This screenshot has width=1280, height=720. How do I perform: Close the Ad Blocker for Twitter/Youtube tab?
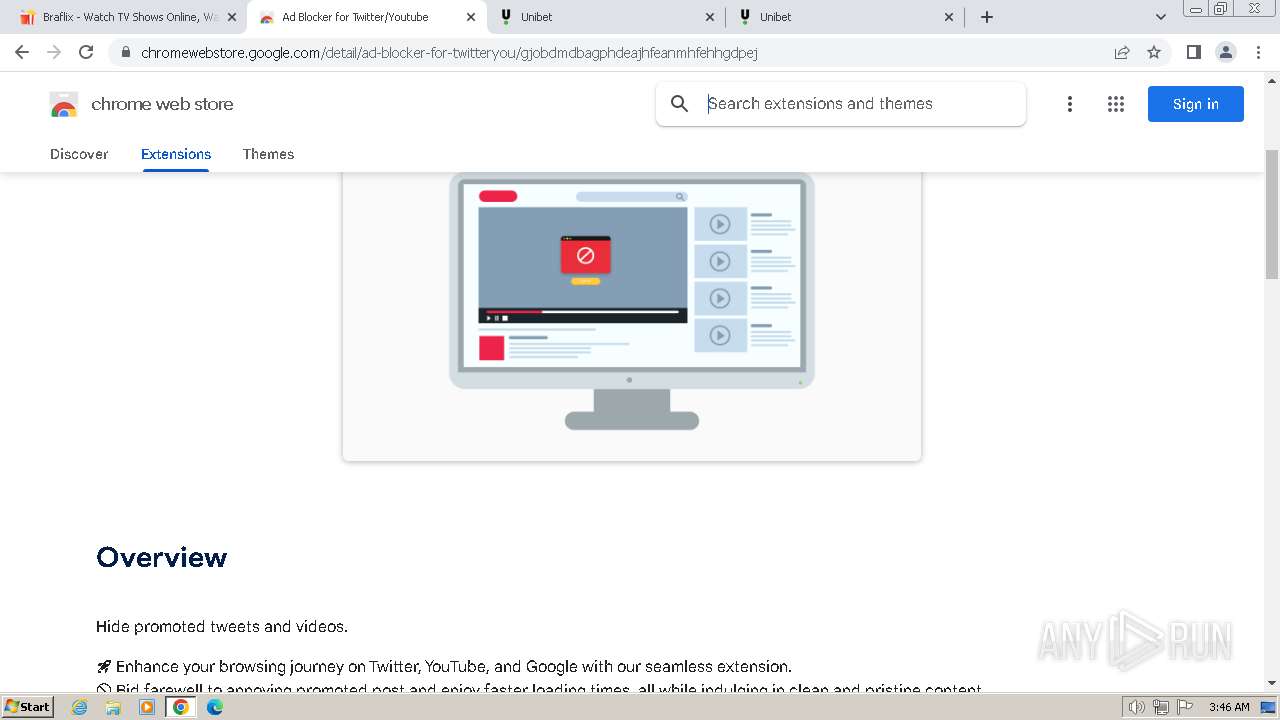471,17
